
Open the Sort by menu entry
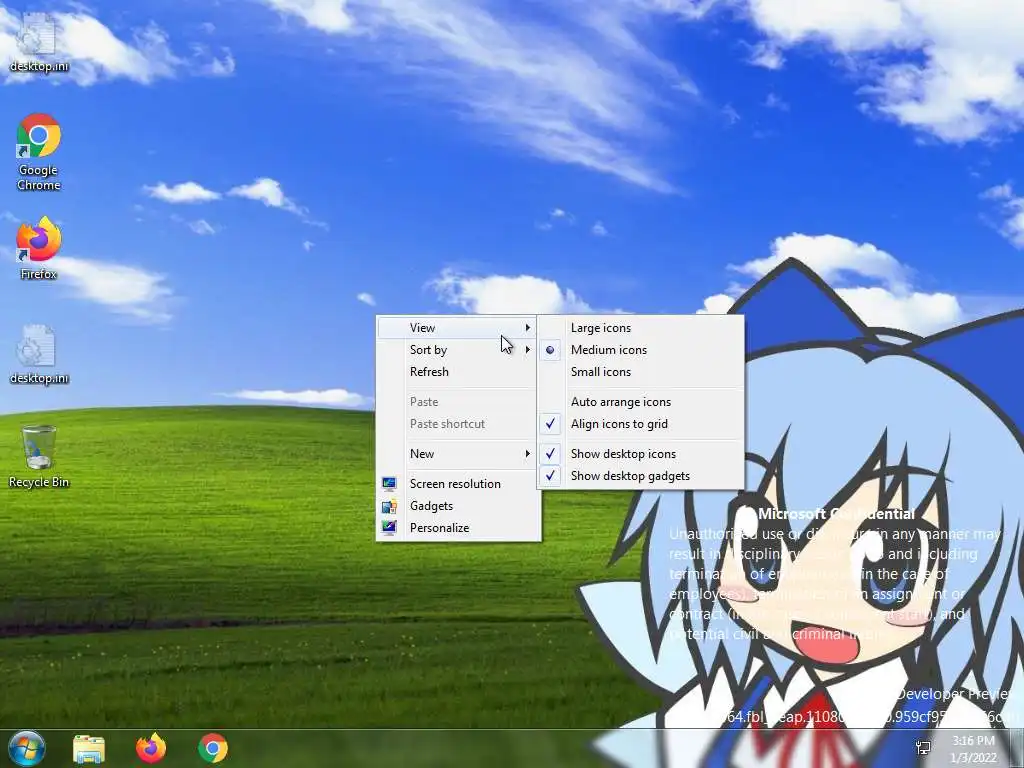click(x=457, y=350)
